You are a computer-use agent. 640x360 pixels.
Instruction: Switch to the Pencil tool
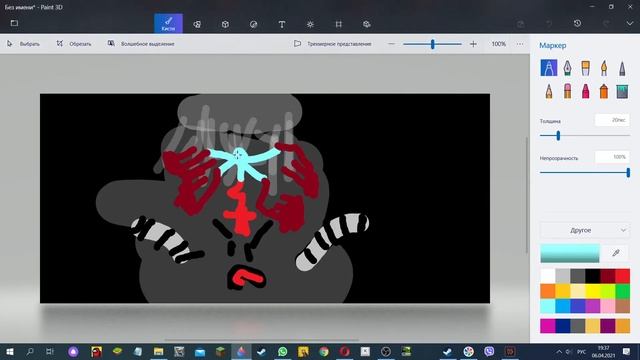pyautogui.click(x=549, y=91)
